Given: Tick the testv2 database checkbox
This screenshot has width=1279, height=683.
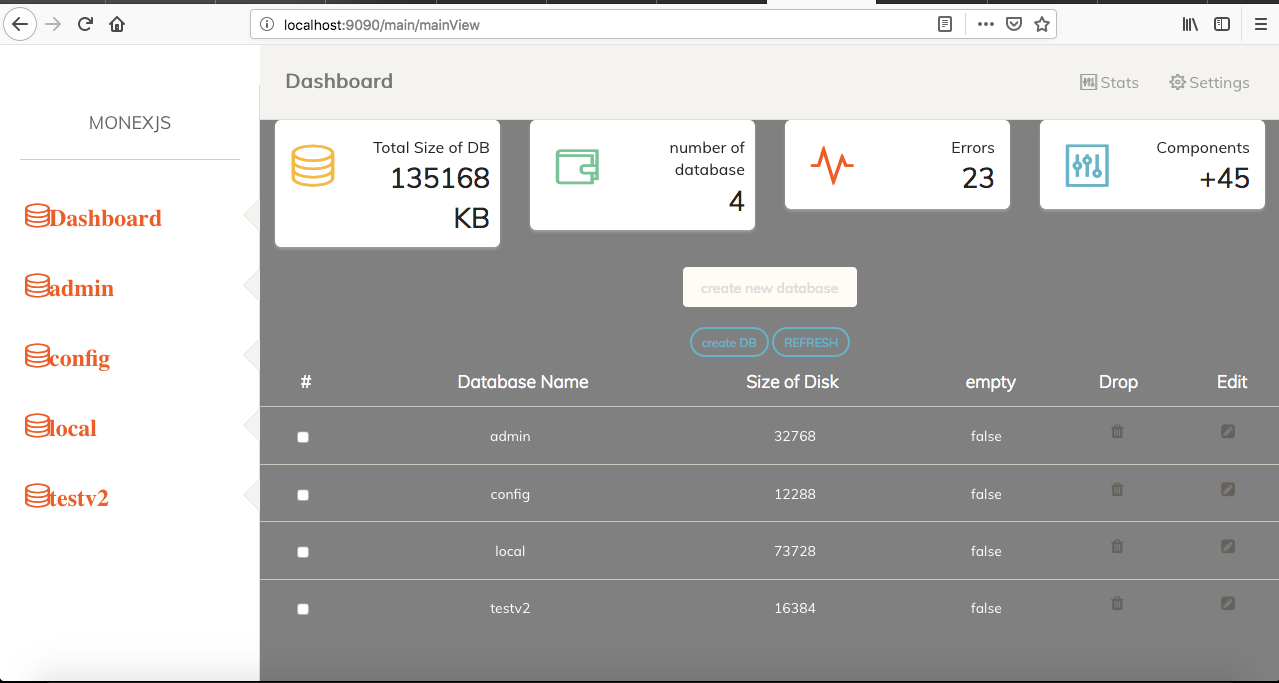Looking at the screenshot, I should 303,609.
